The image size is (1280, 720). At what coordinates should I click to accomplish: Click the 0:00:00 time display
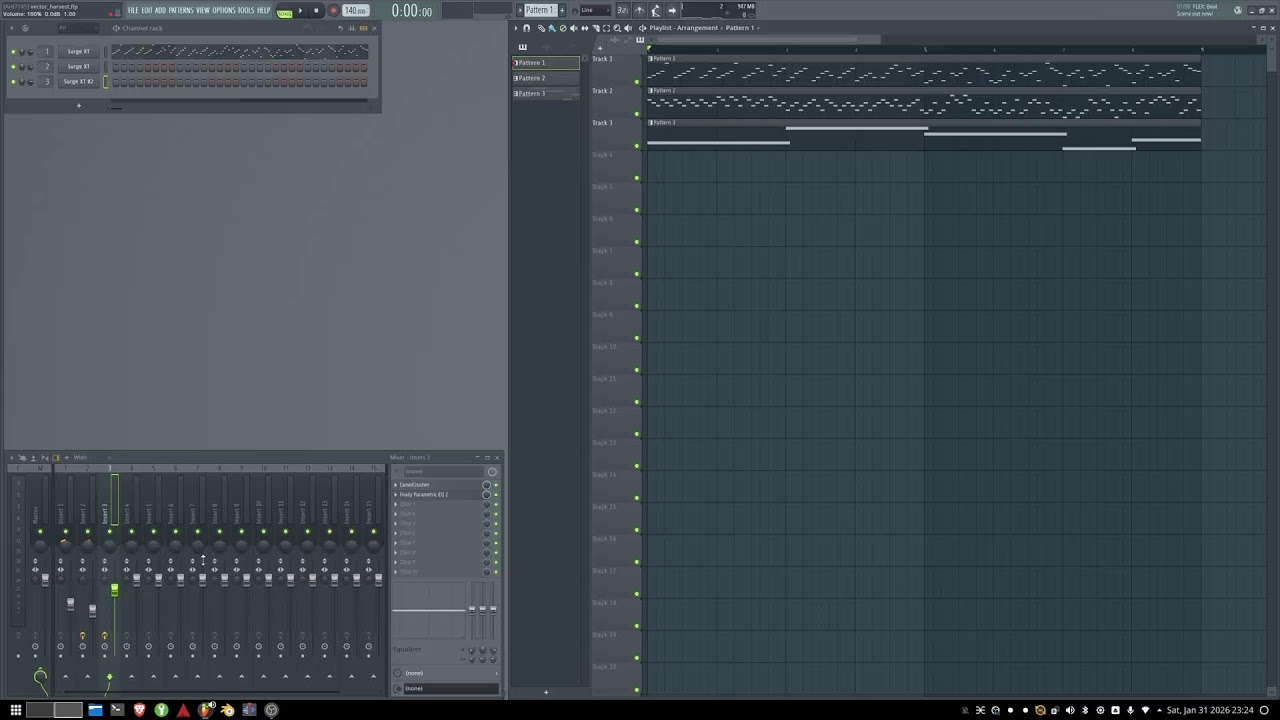coord(412,11)
